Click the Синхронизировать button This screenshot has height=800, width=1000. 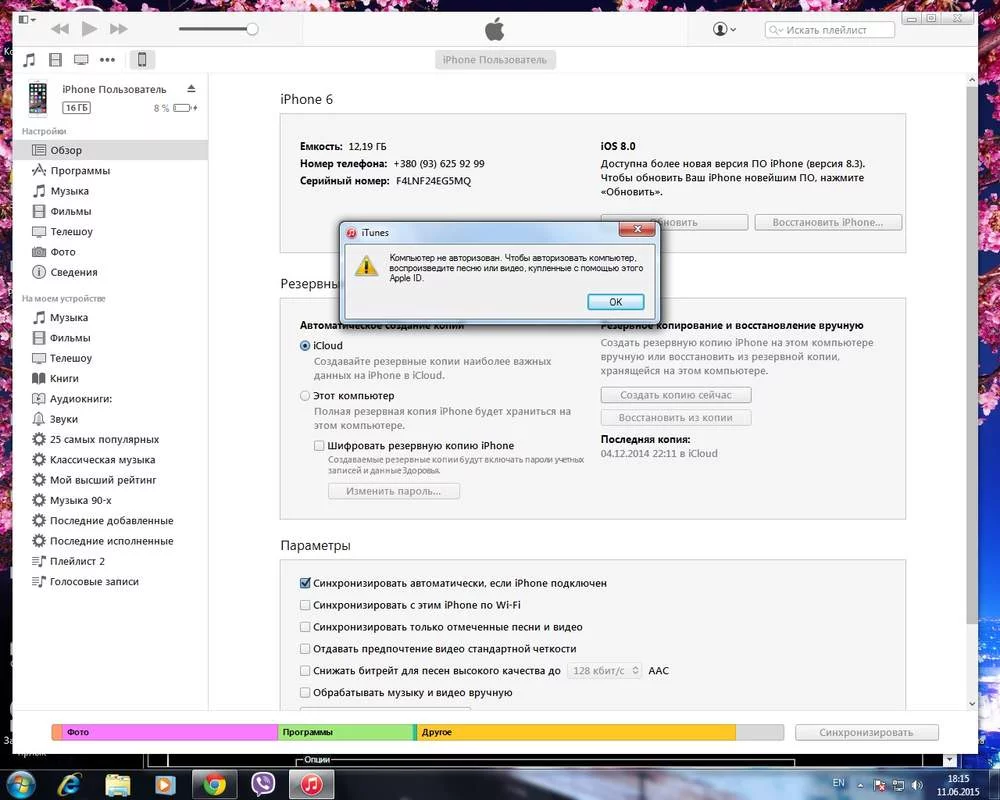[x=867, y=732]
